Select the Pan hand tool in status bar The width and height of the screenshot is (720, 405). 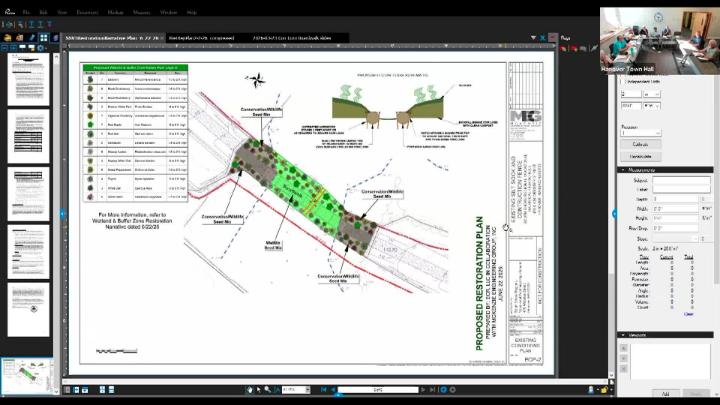pos(250,390)
